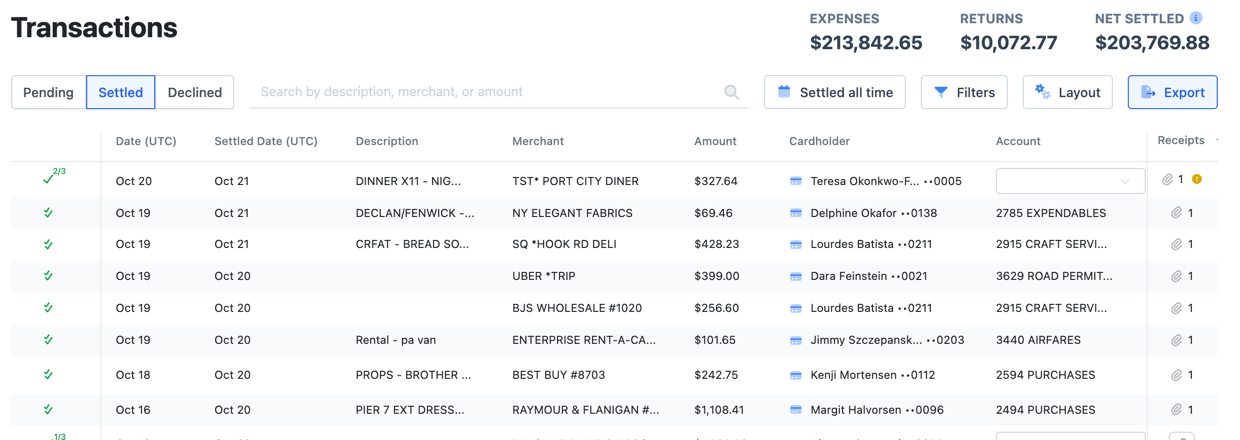Click merchant TST* PORT CITY DINER
Screen dimensions: 1240x440
coord(575,181)
